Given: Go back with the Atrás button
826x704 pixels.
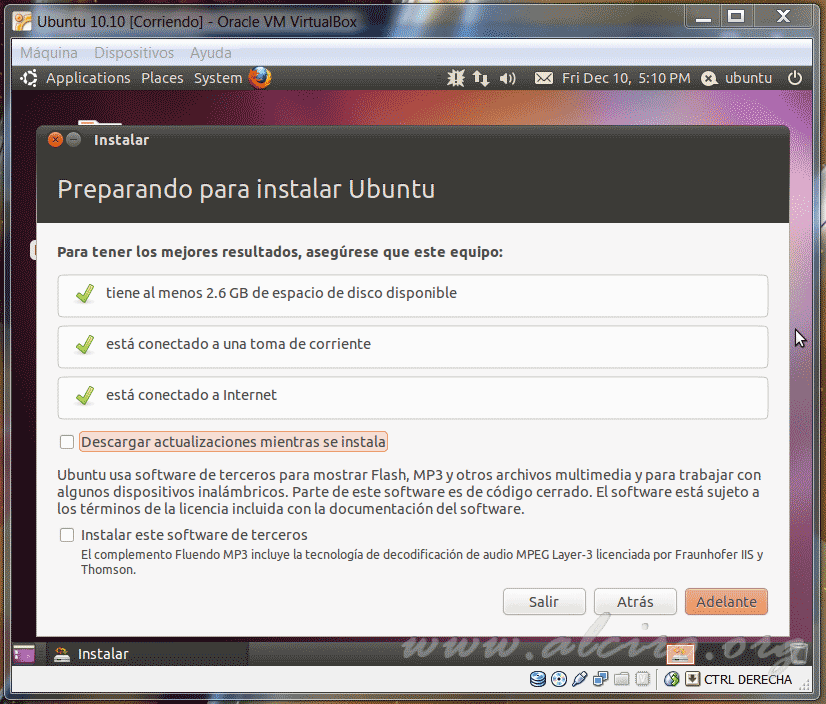Looking at the screenshot, I should (635, 602).
